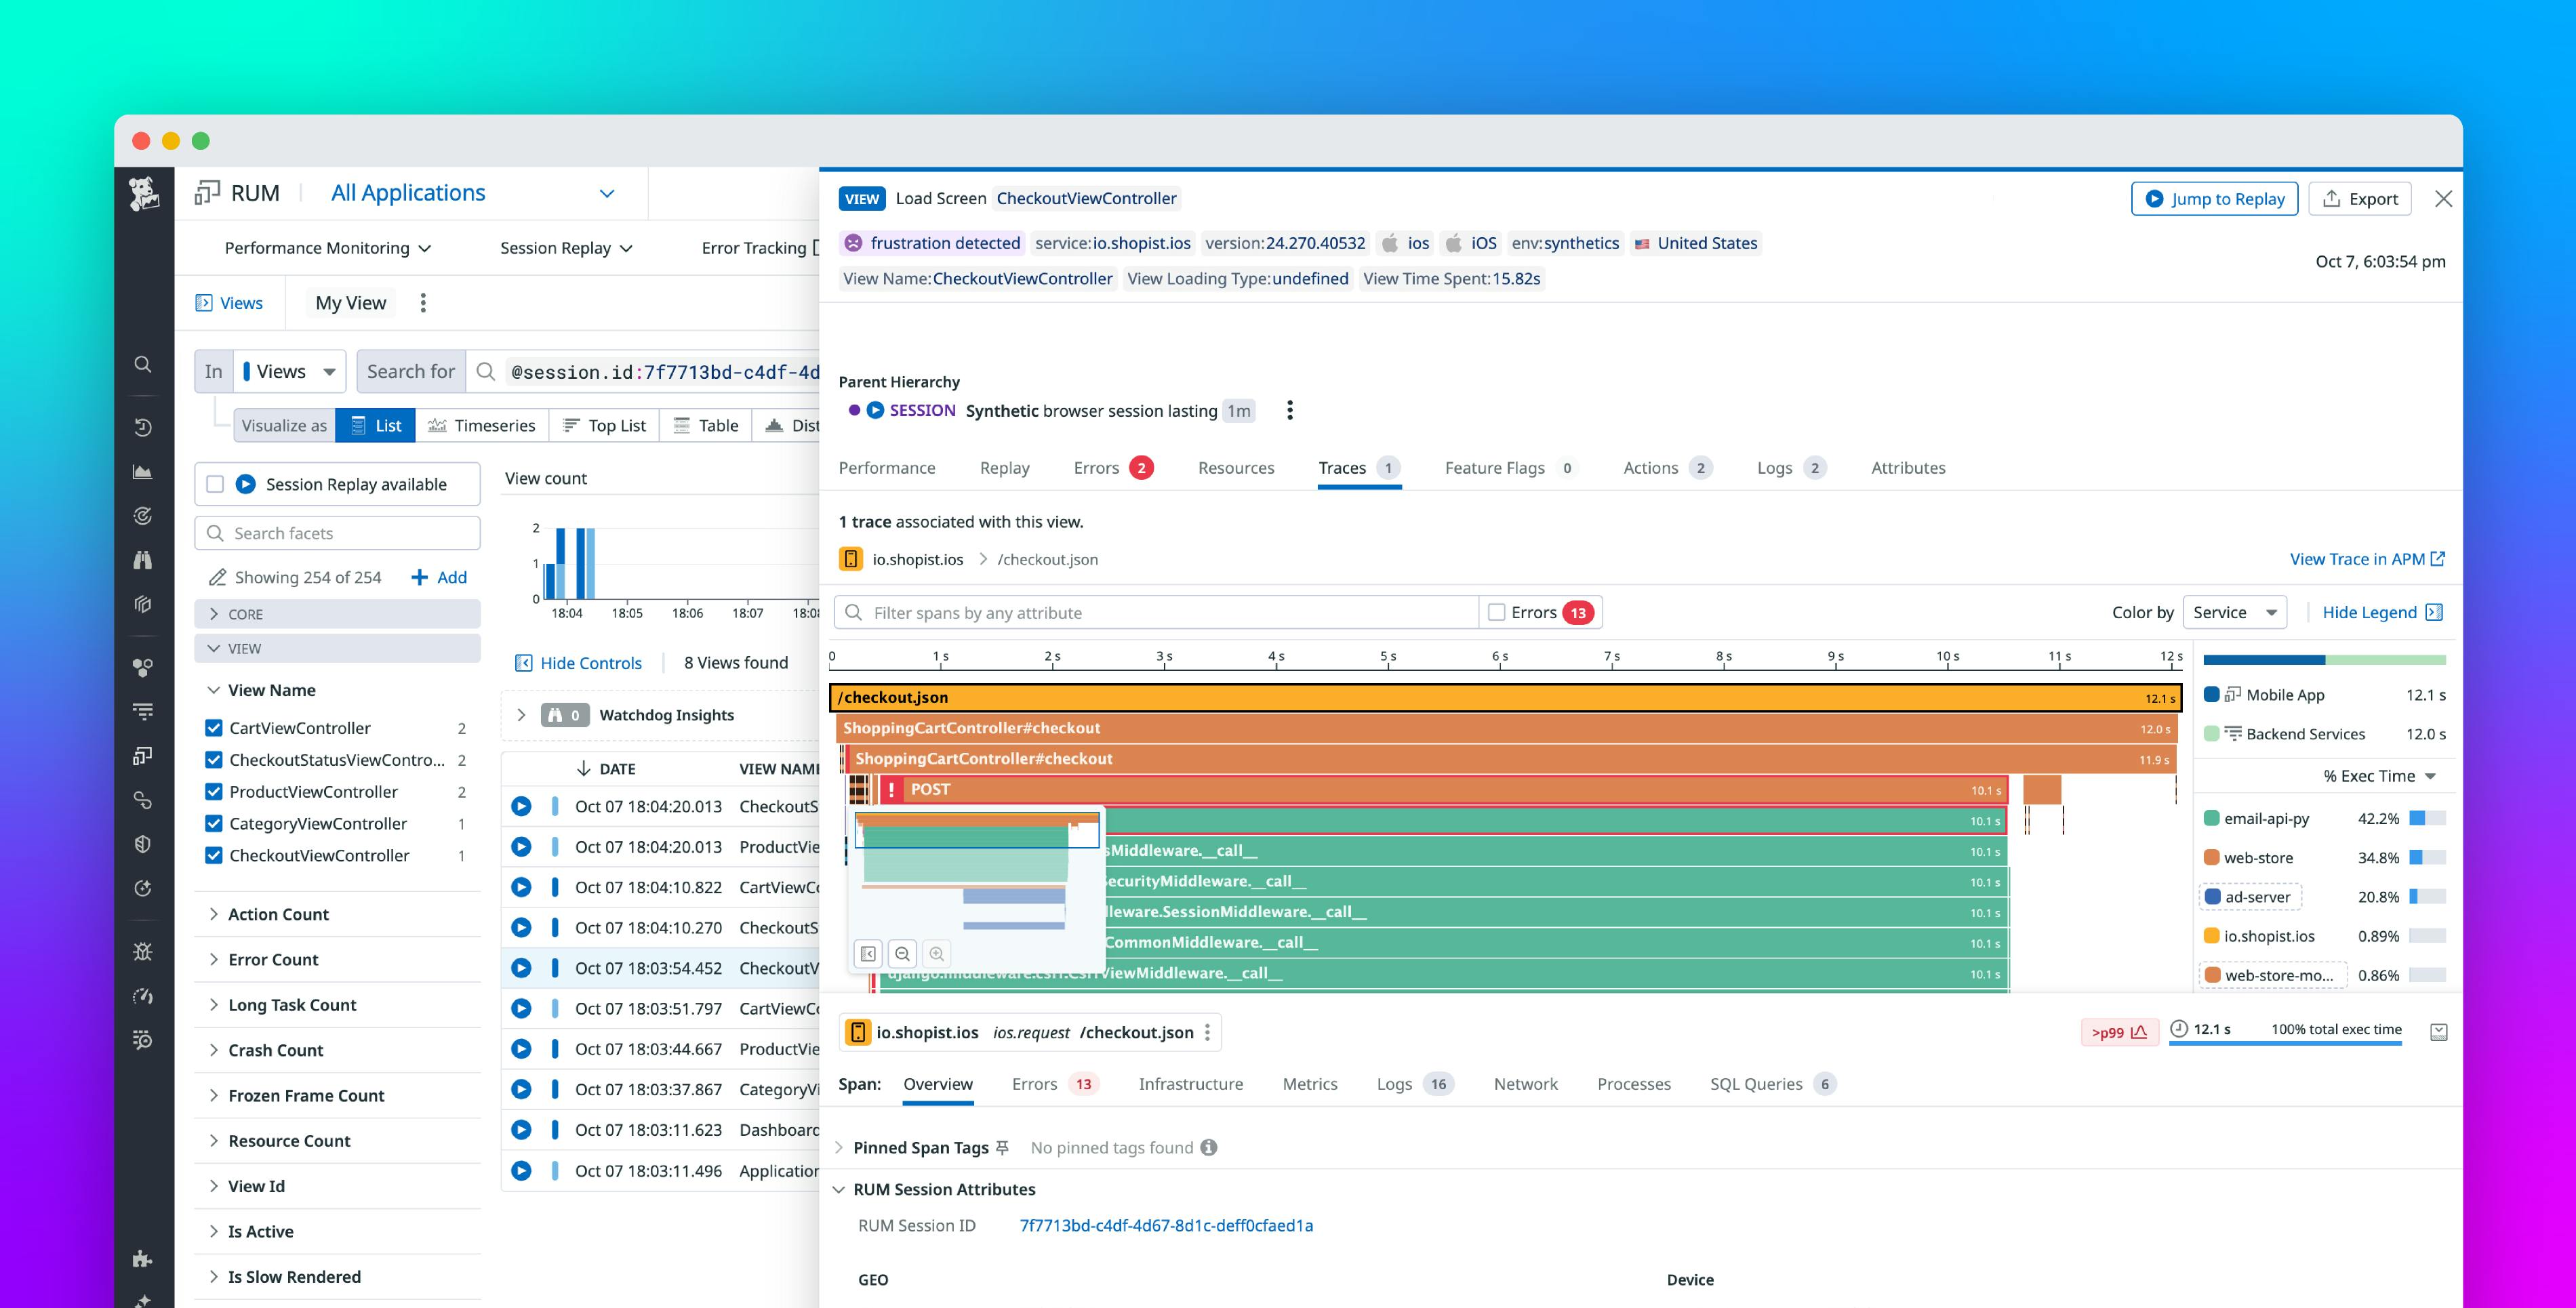Click the integrations puzzle-piece icon at sidebar bottom
Screen dimensions: 2576x1308
coord(143,1259)
